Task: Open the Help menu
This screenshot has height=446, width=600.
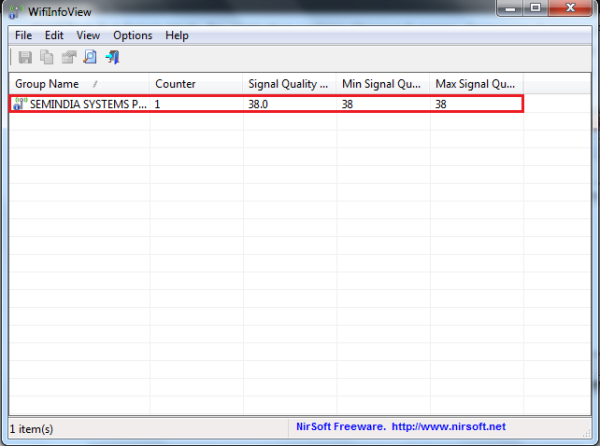Action: point(177,36)
